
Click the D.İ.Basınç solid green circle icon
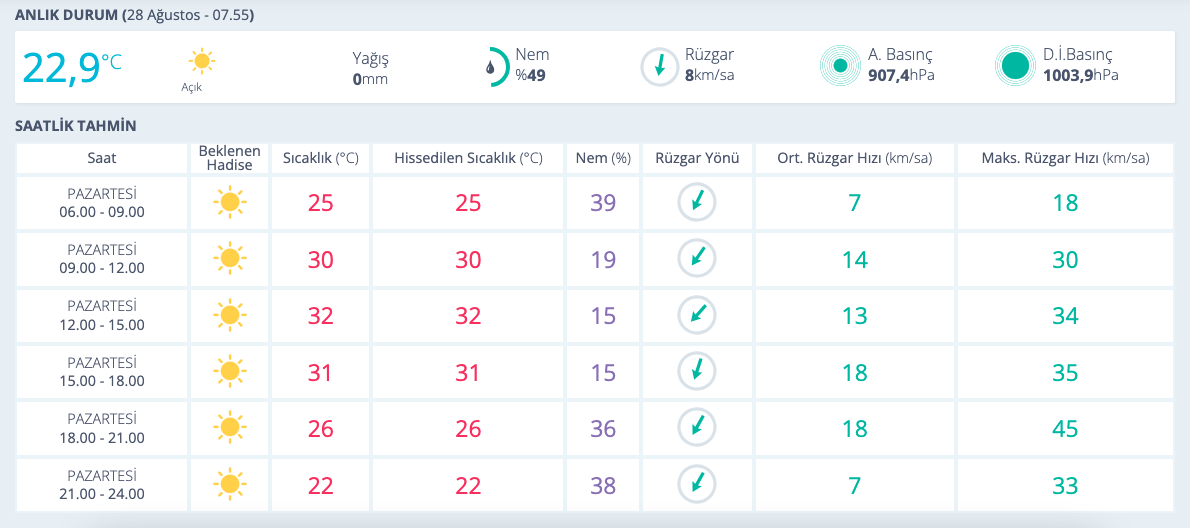tap(1015, 67)
